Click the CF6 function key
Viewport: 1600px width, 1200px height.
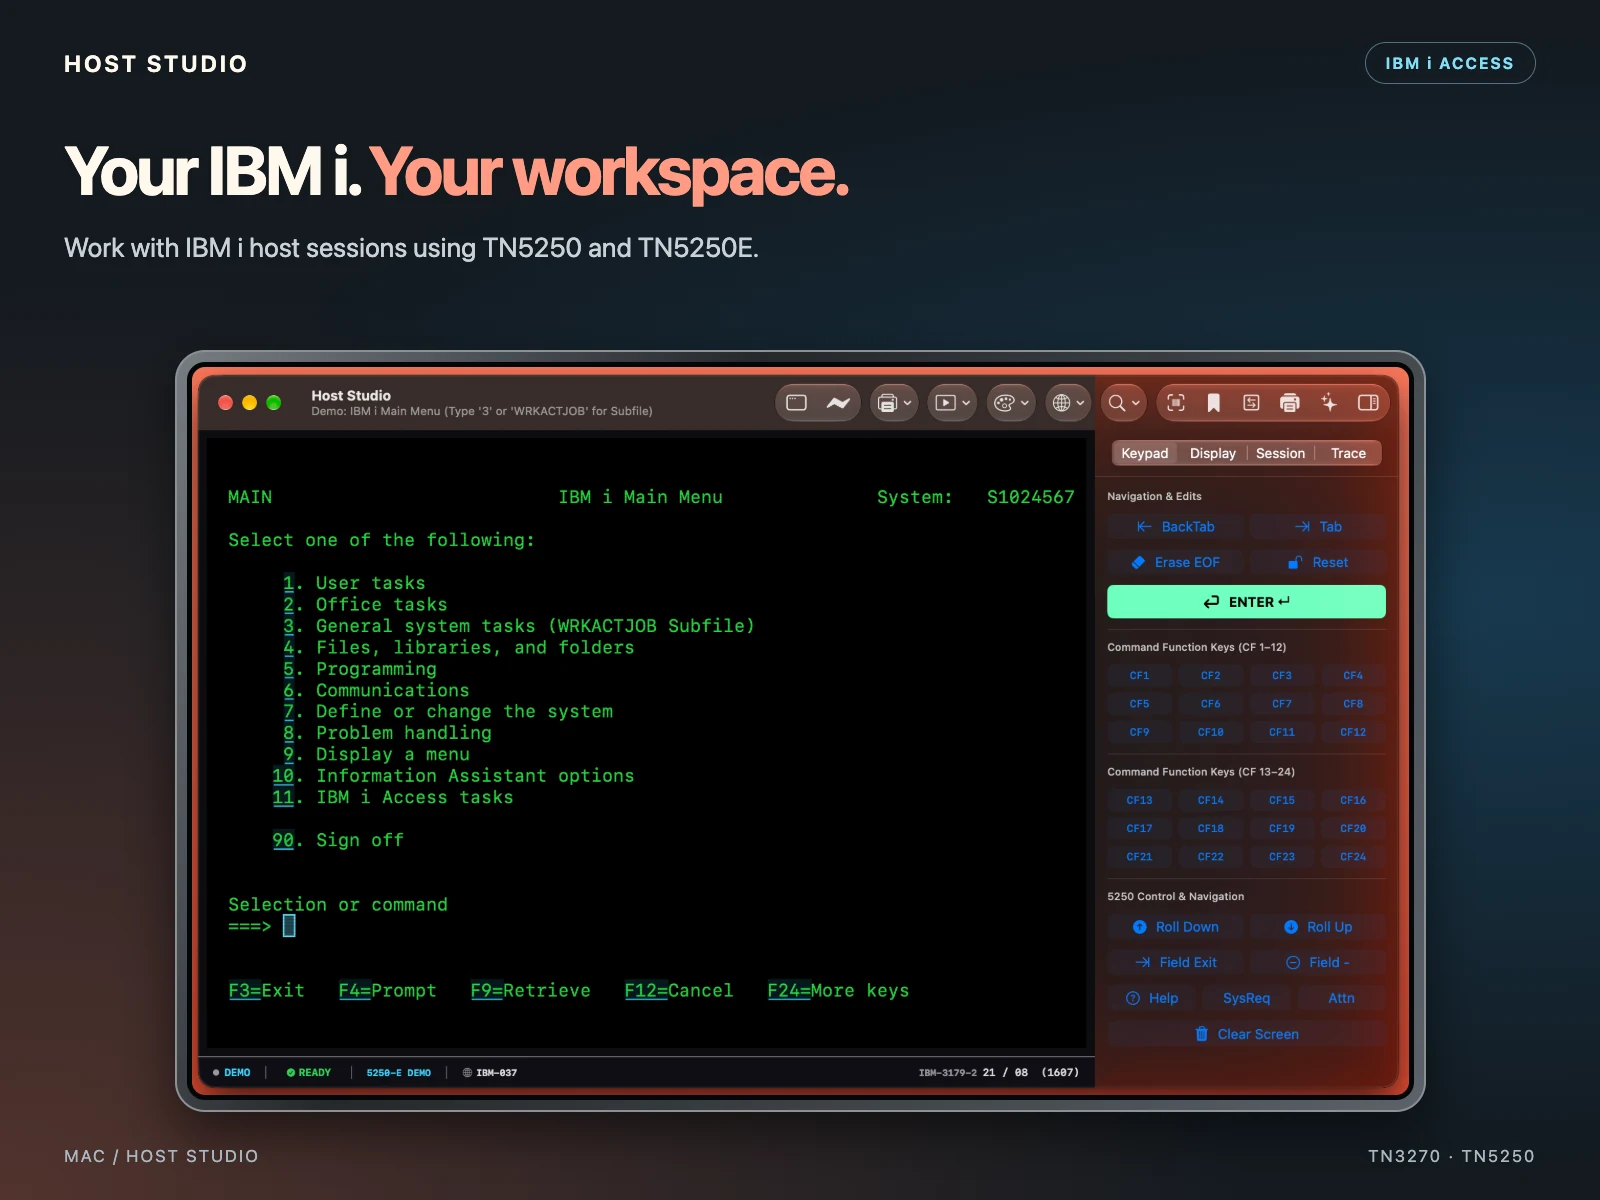pos(1210,704)
